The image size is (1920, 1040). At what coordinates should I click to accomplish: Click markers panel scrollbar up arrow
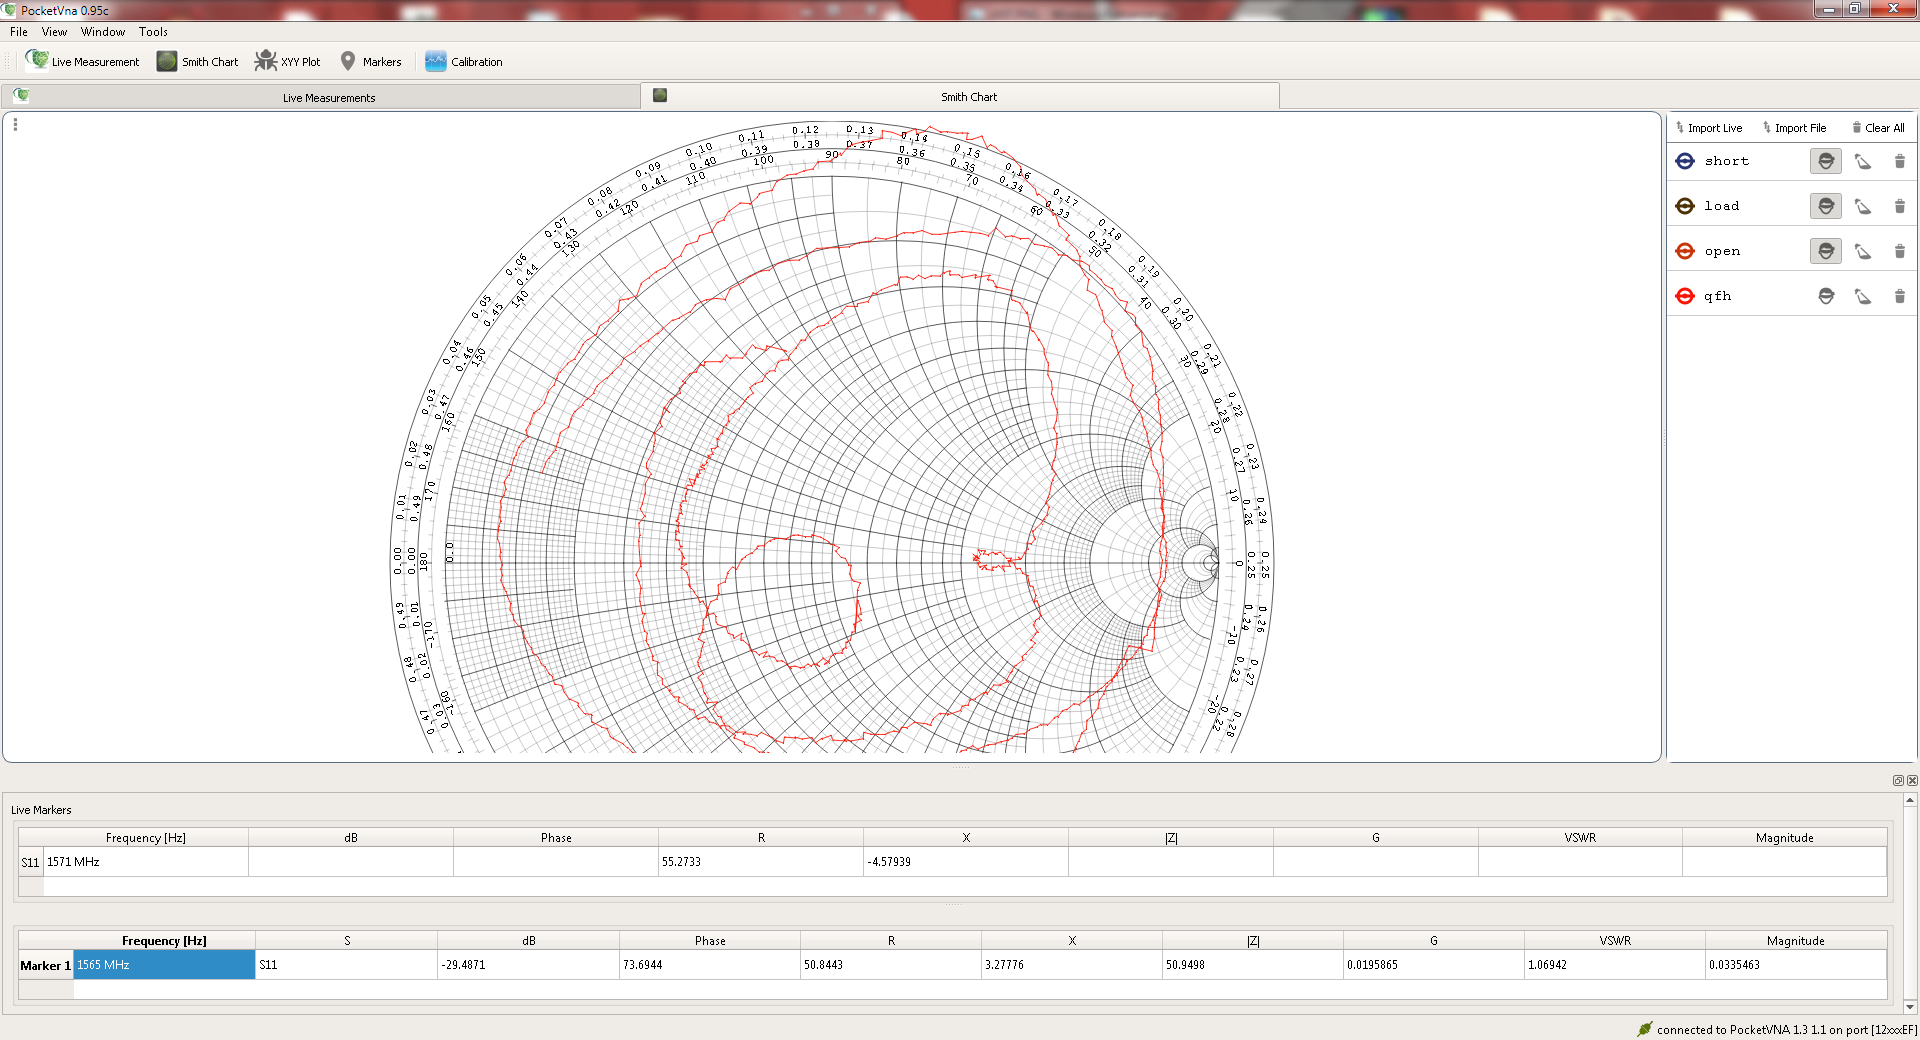coord(1910,800)
